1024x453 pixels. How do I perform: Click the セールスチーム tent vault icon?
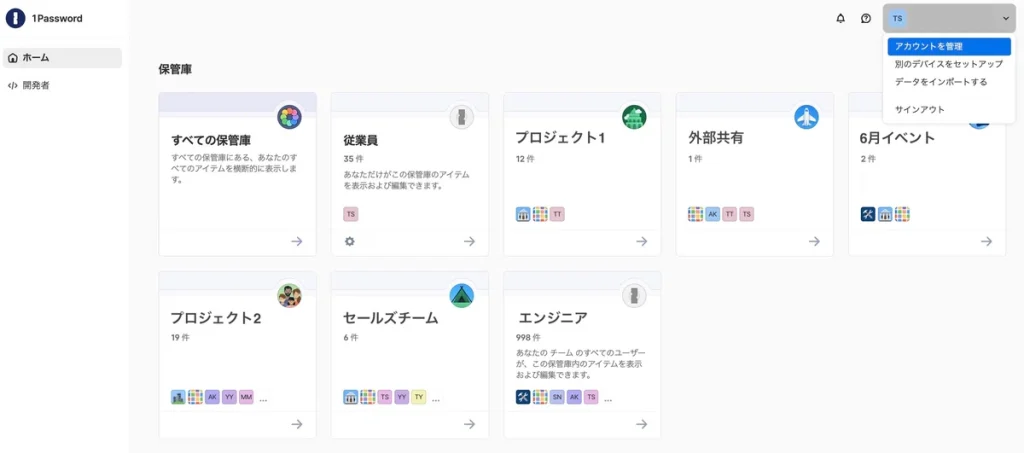tap(461, 295)
